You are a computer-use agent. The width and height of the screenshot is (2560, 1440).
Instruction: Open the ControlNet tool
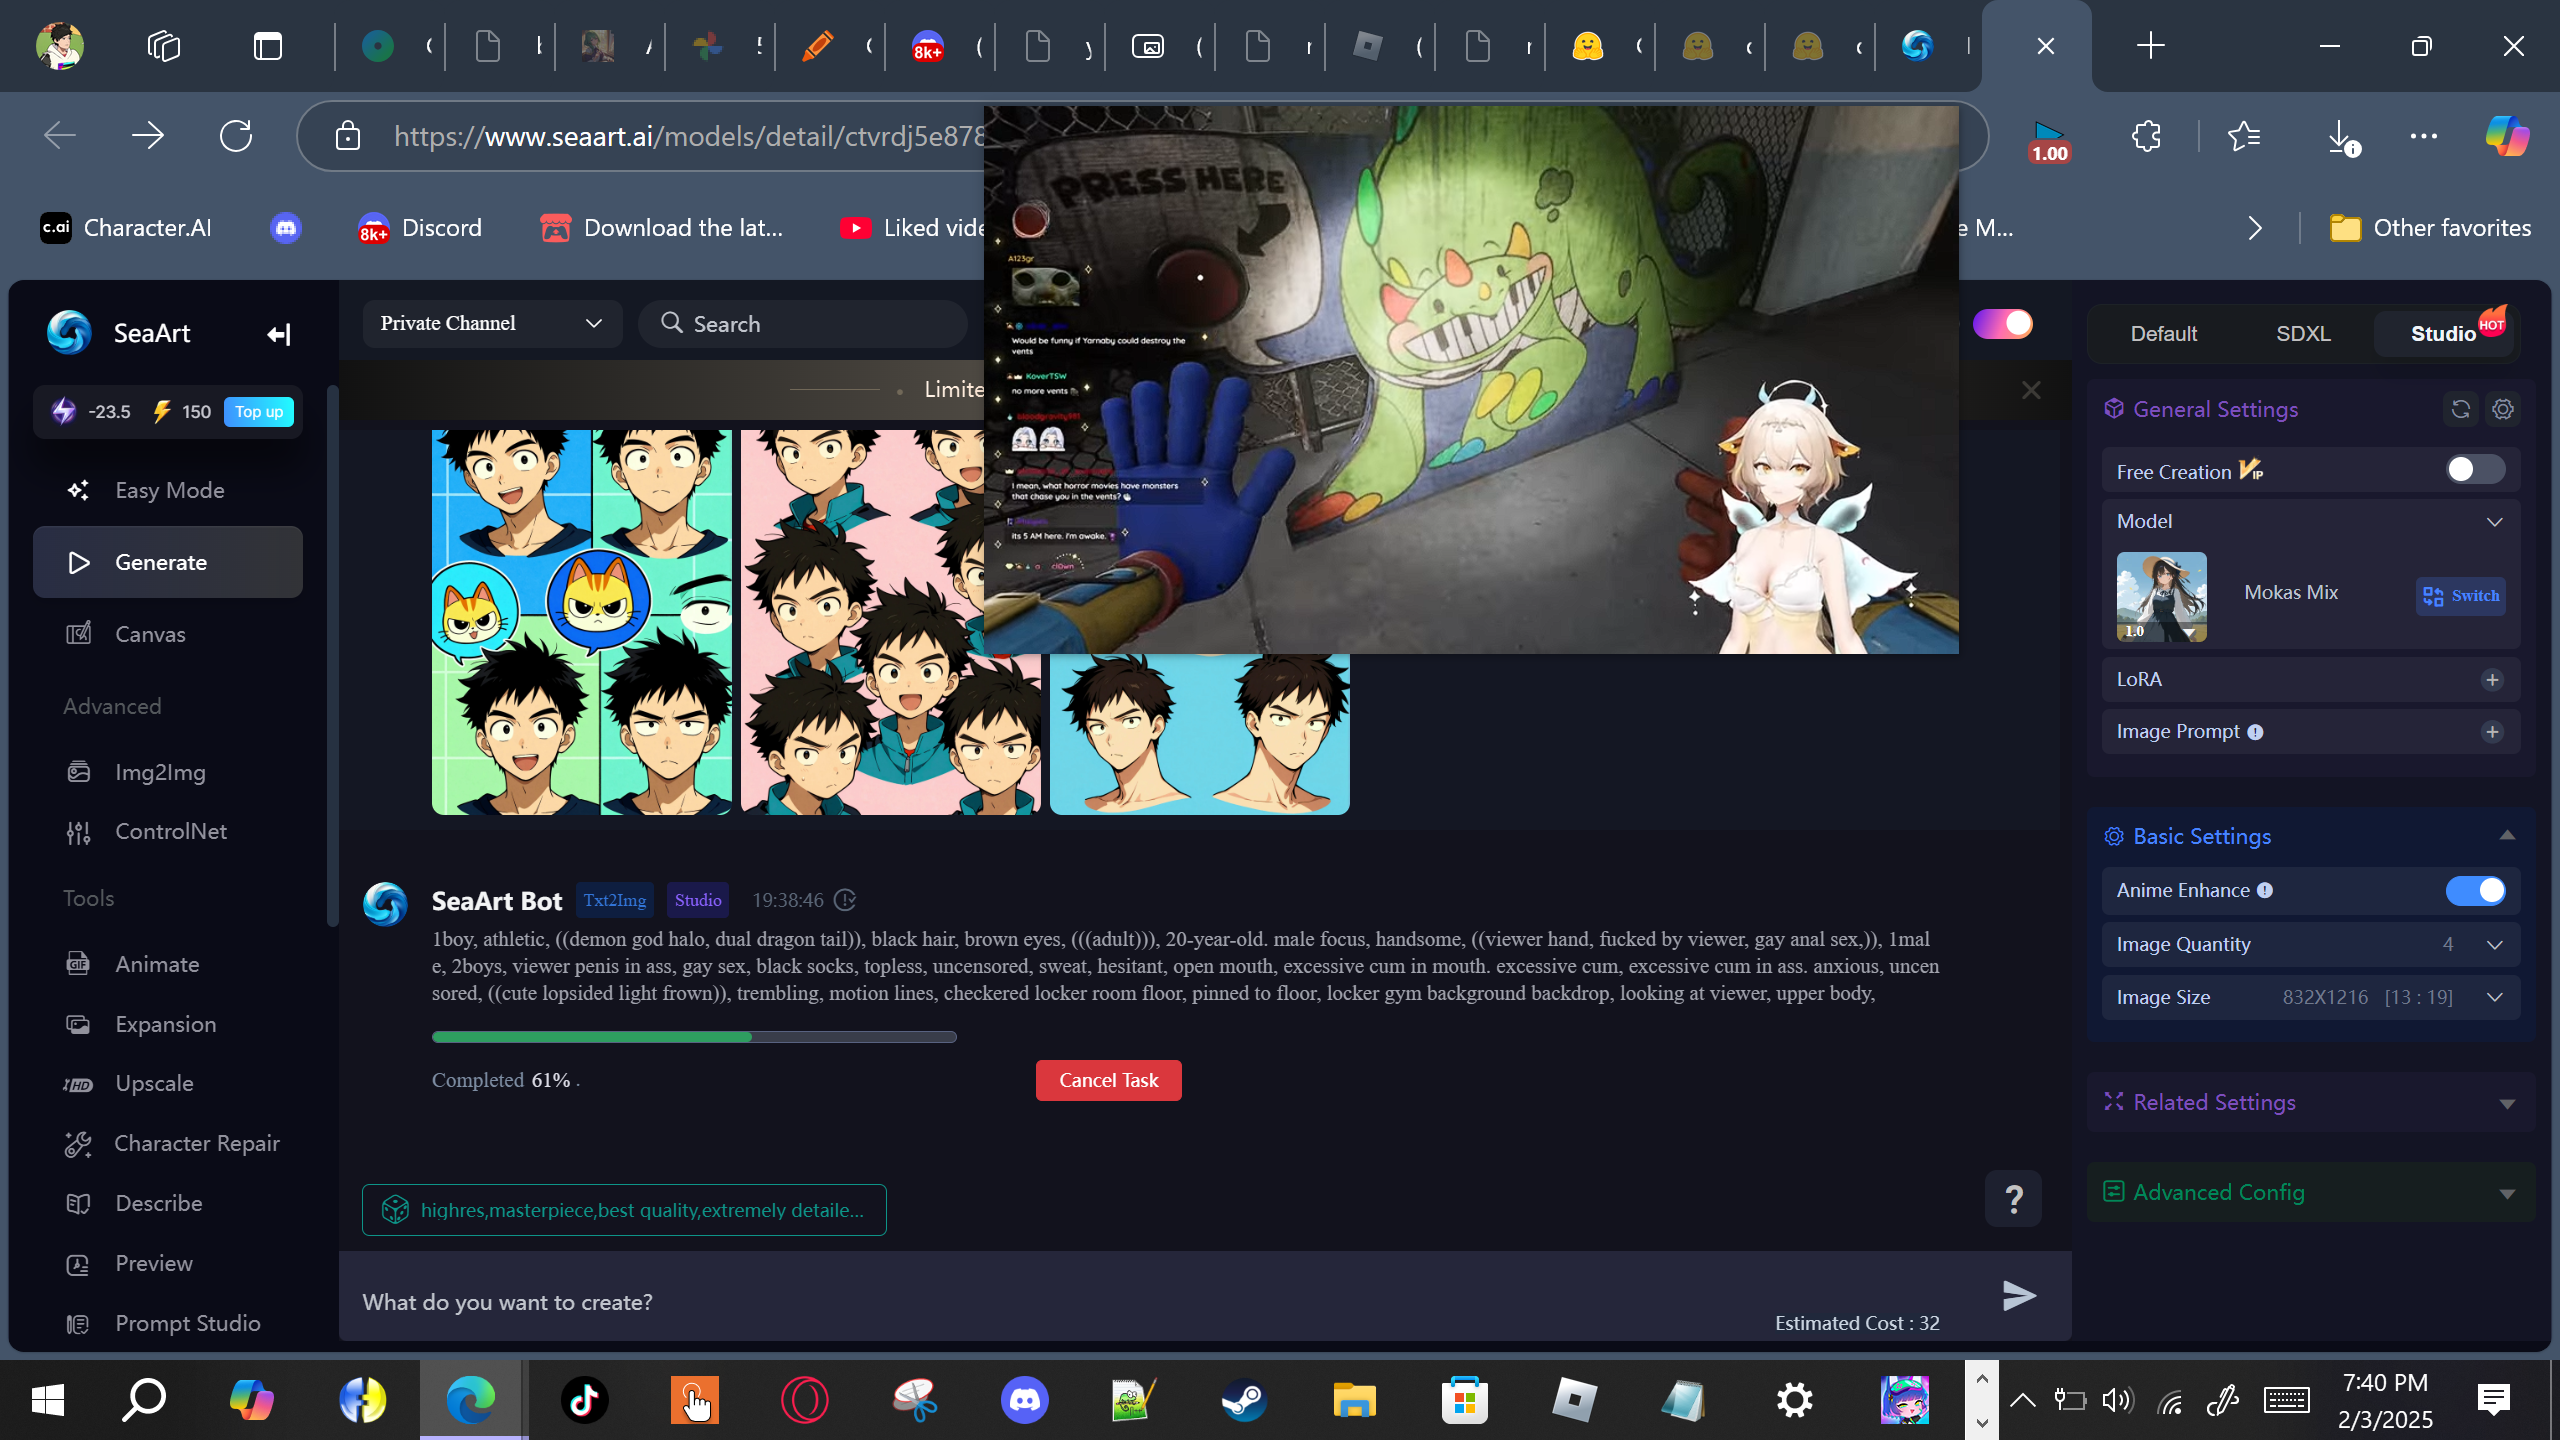(168, 831)
